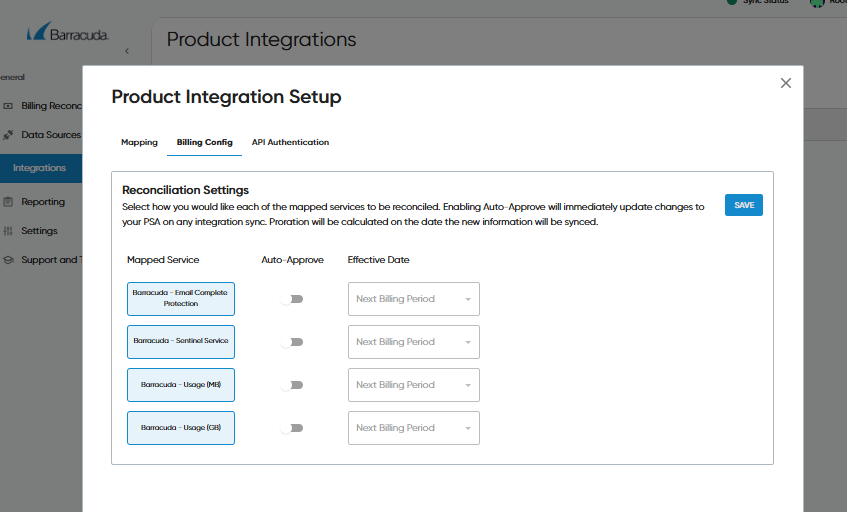Expand Effective Date dropdown for Sentinel Service
This screenshot has width=847, height=512.
414,342
